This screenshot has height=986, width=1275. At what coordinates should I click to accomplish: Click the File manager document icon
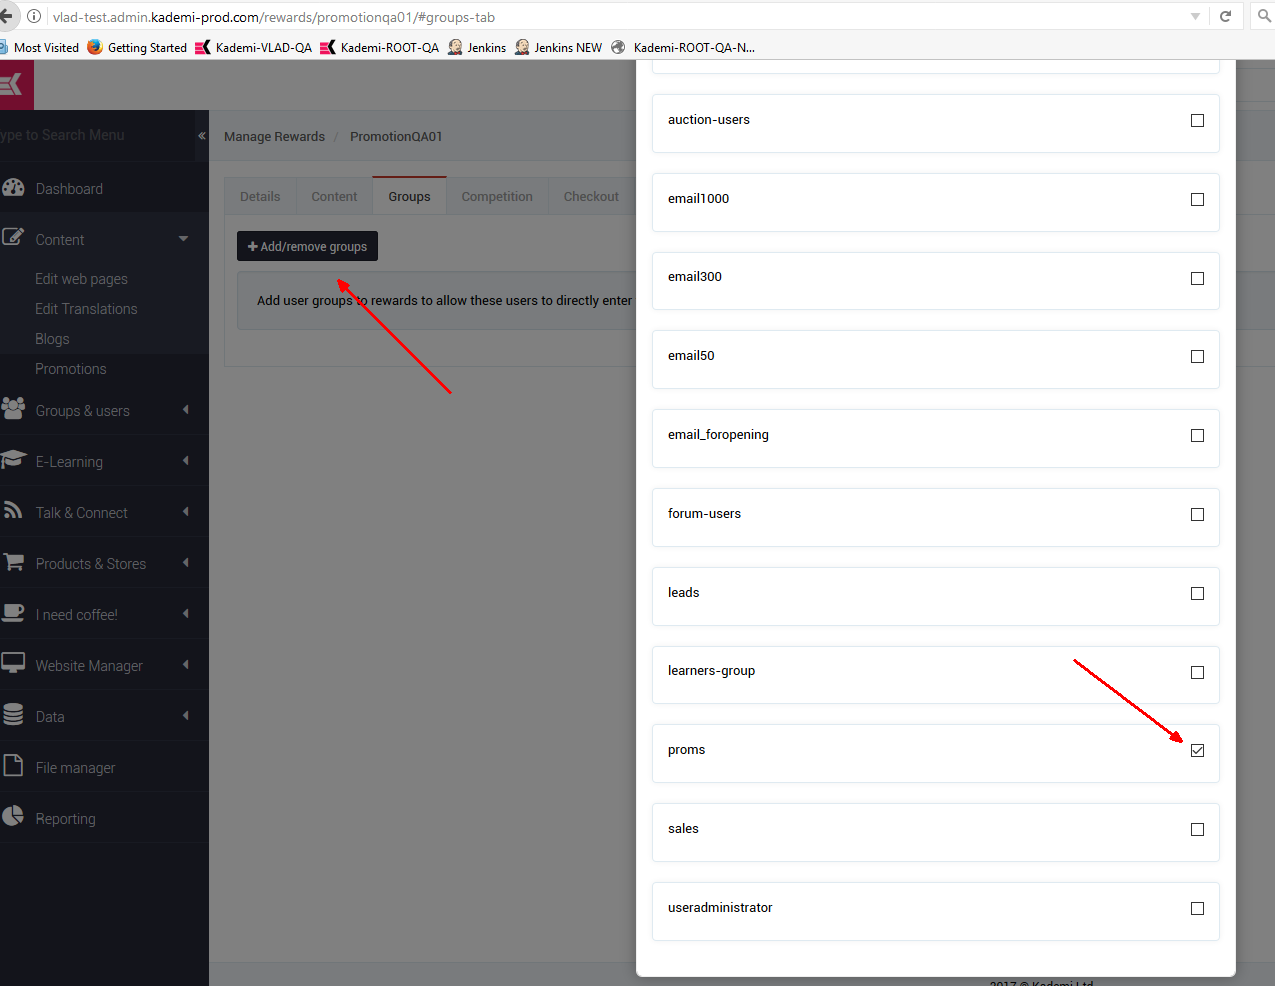click(x=13, y=766)
